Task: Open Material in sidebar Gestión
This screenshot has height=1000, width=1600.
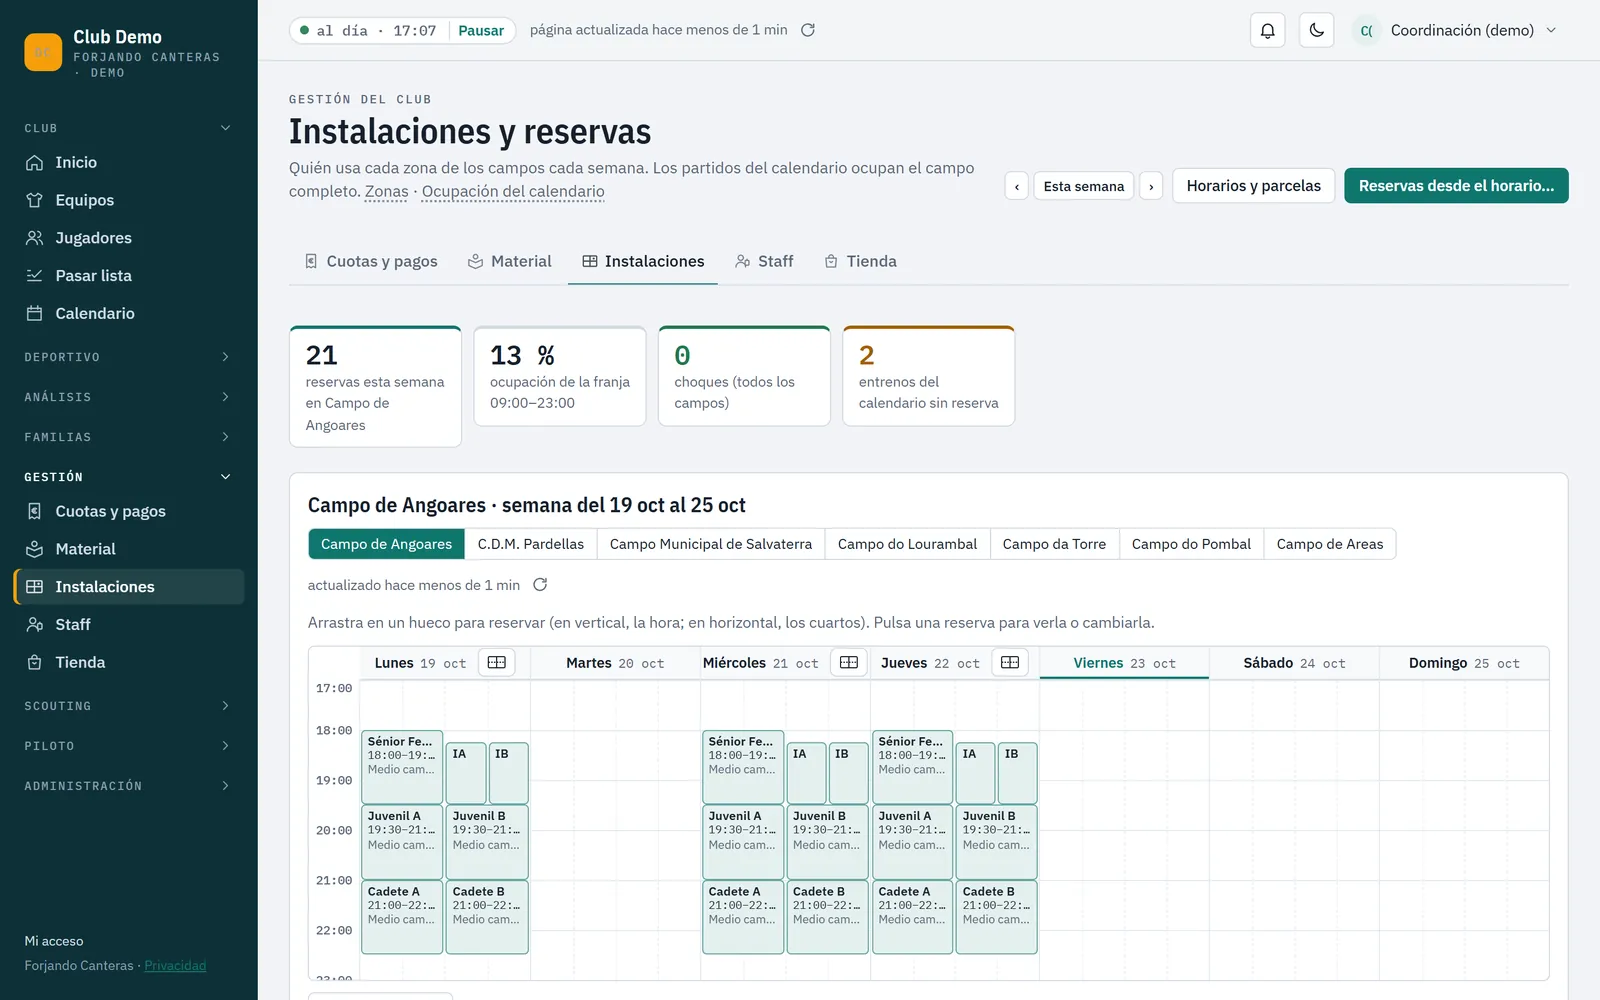Action: pyautogui.click(x=129, y=549)
